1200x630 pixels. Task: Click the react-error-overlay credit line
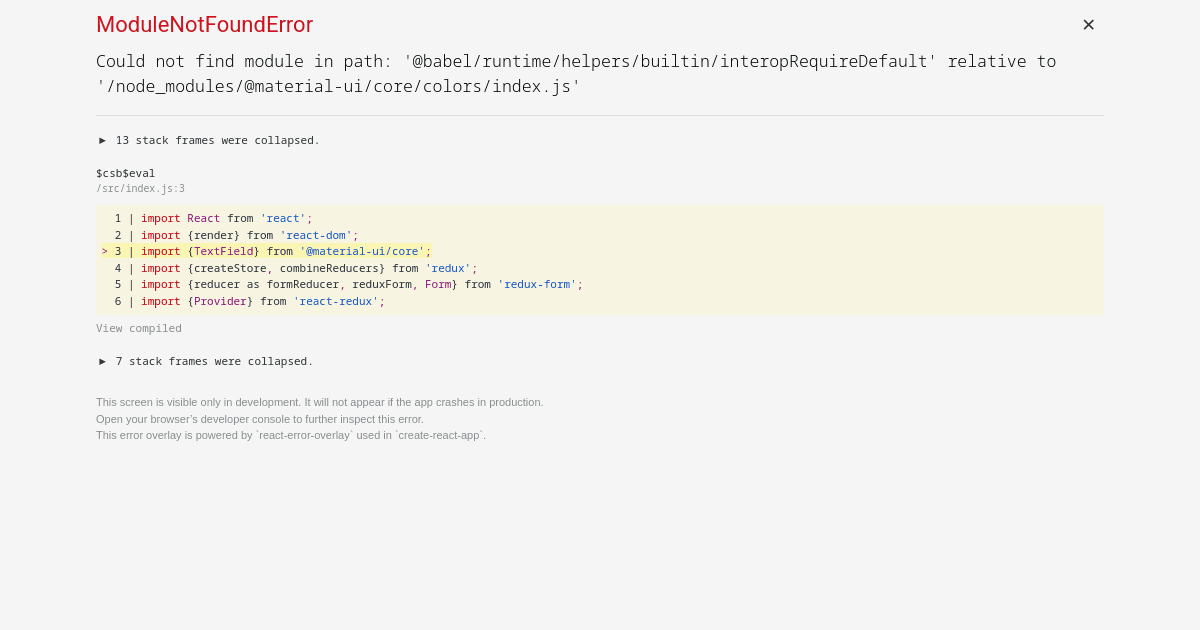click(291, 435)
